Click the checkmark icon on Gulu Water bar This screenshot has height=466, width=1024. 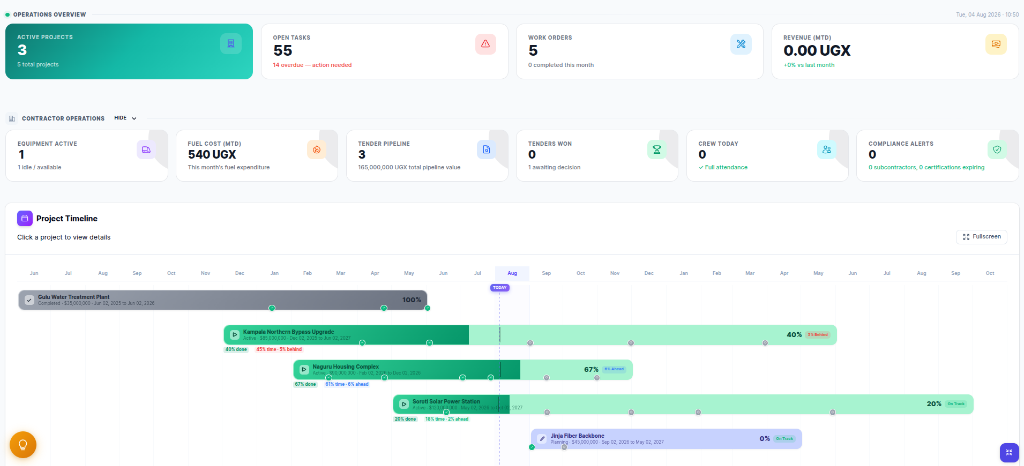point(29,300)
